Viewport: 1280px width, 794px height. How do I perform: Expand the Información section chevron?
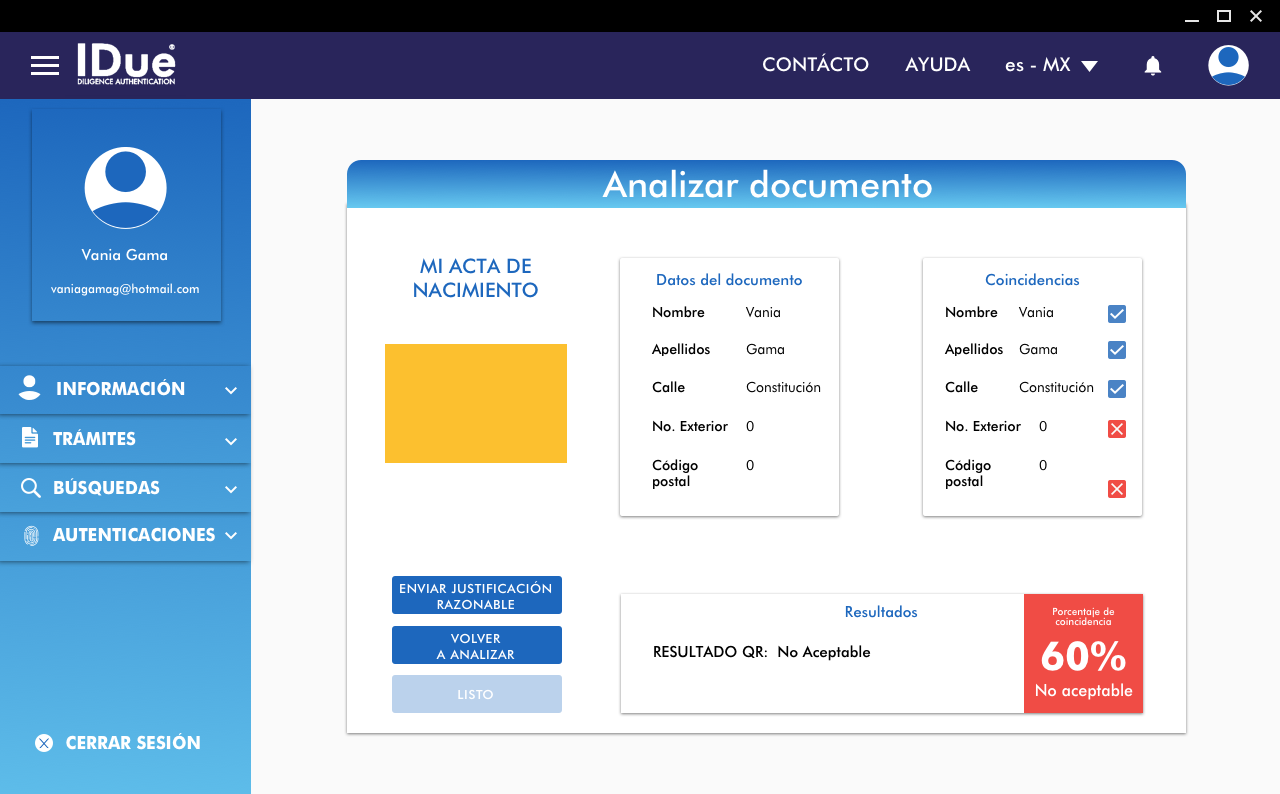click(x=231, y=390)
